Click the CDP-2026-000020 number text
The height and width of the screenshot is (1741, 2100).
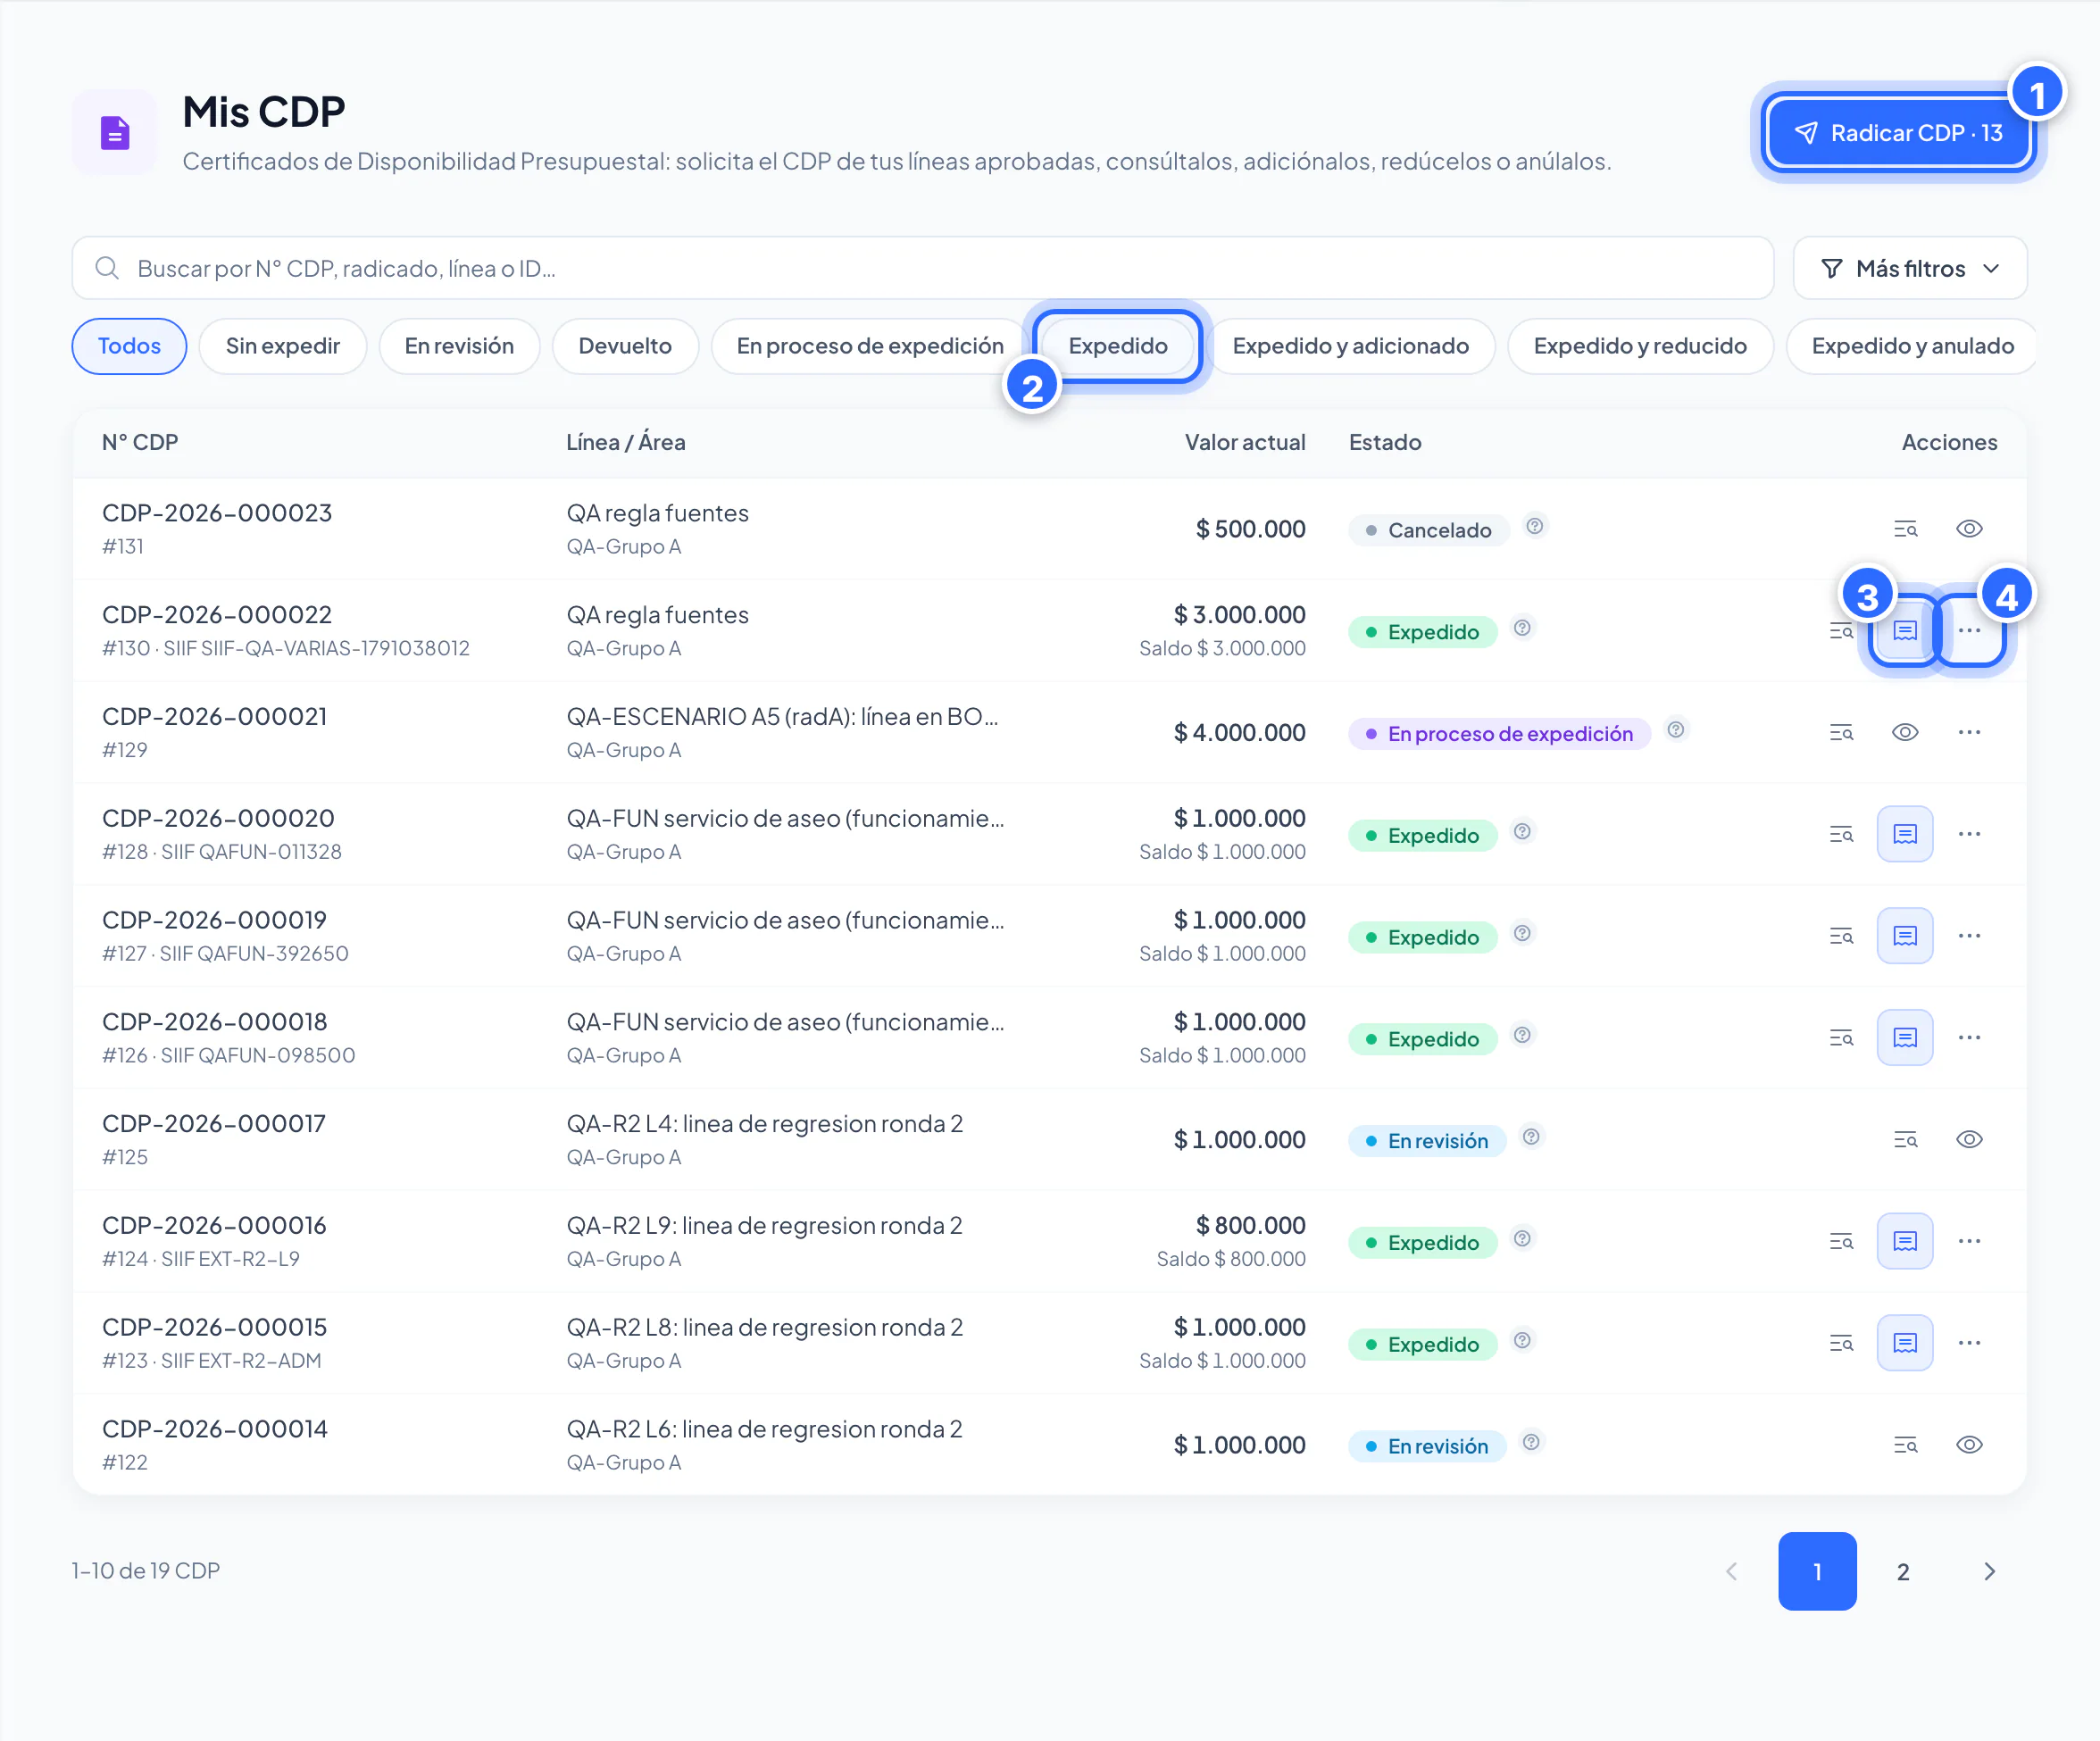click(218, 818)
